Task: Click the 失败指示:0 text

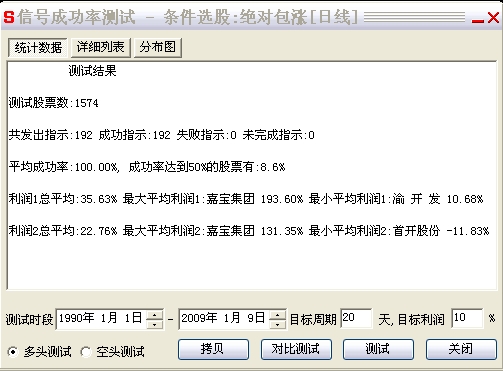Action: tap(207, 135)
